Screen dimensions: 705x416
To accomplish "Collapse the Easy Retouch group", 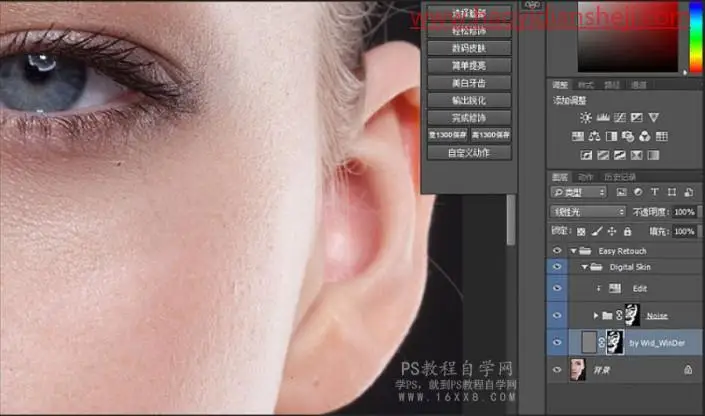I will [573, 251].
